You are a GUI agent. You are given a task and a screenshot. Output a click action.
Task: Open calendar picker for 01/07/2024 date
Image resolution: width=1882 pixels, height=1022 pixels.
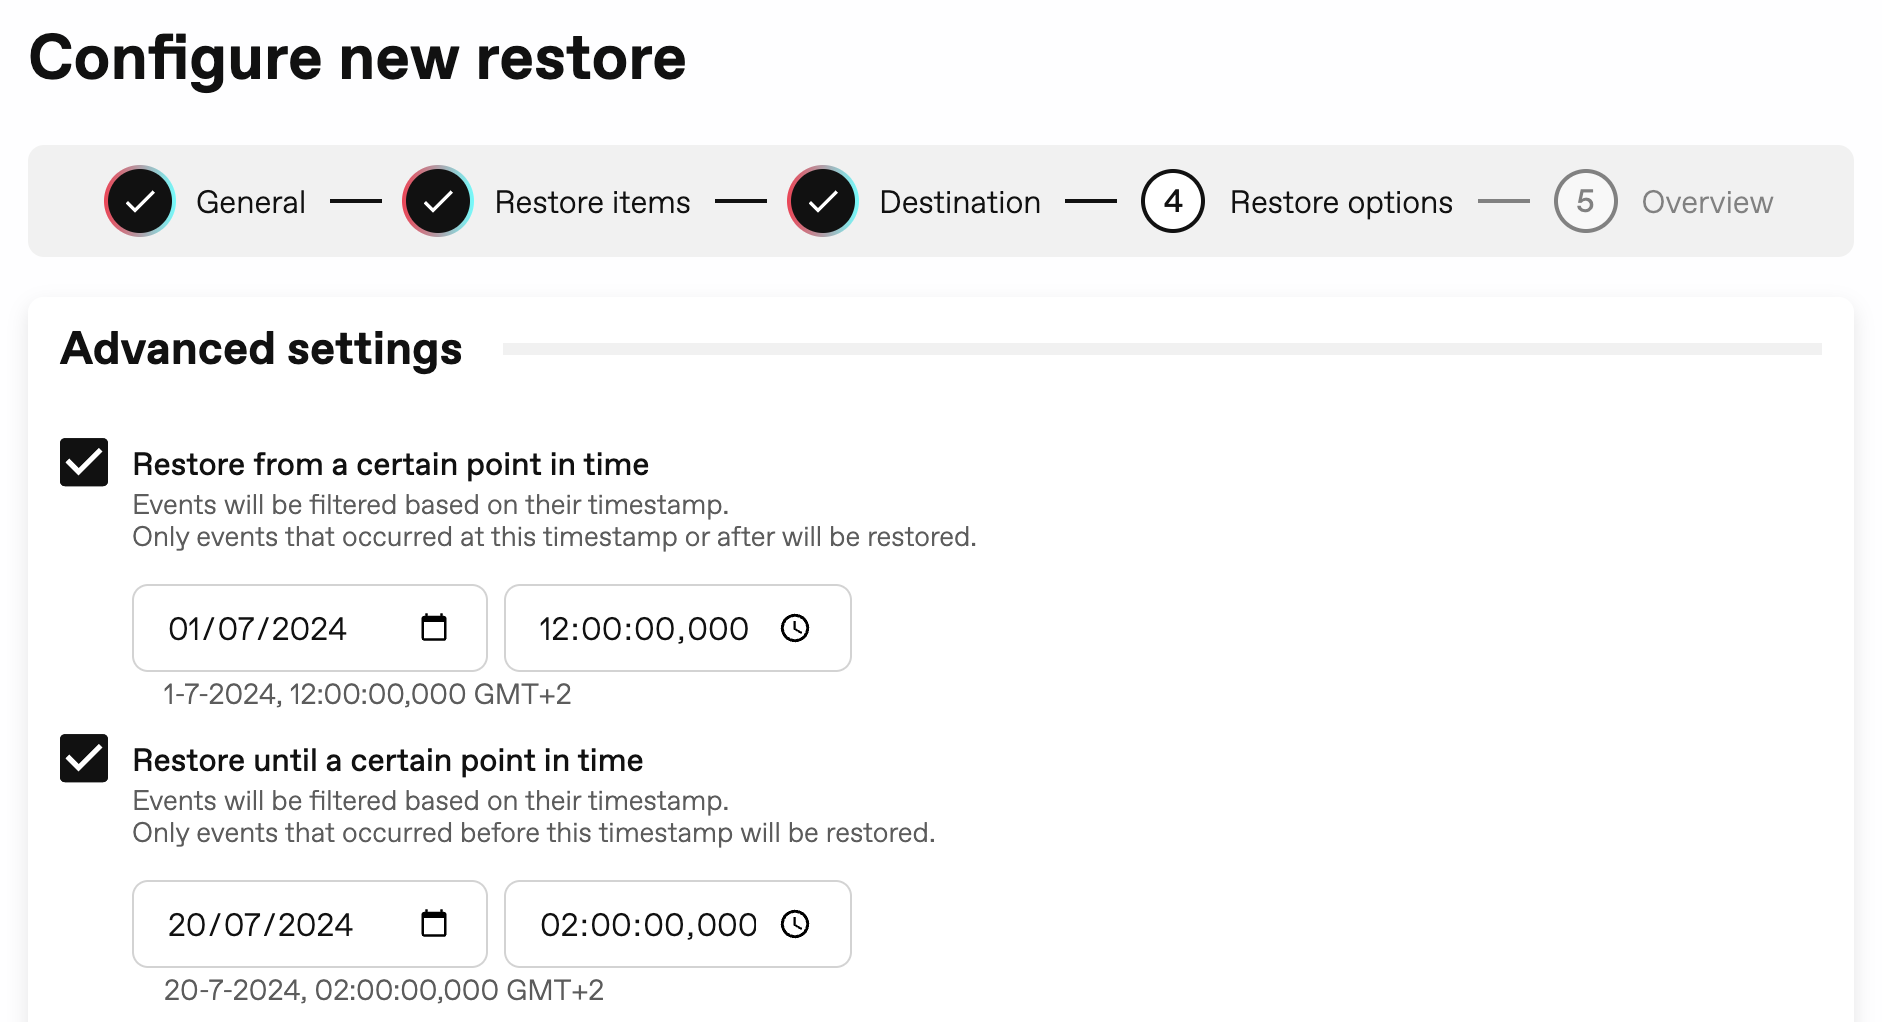[x=434, y=628]
